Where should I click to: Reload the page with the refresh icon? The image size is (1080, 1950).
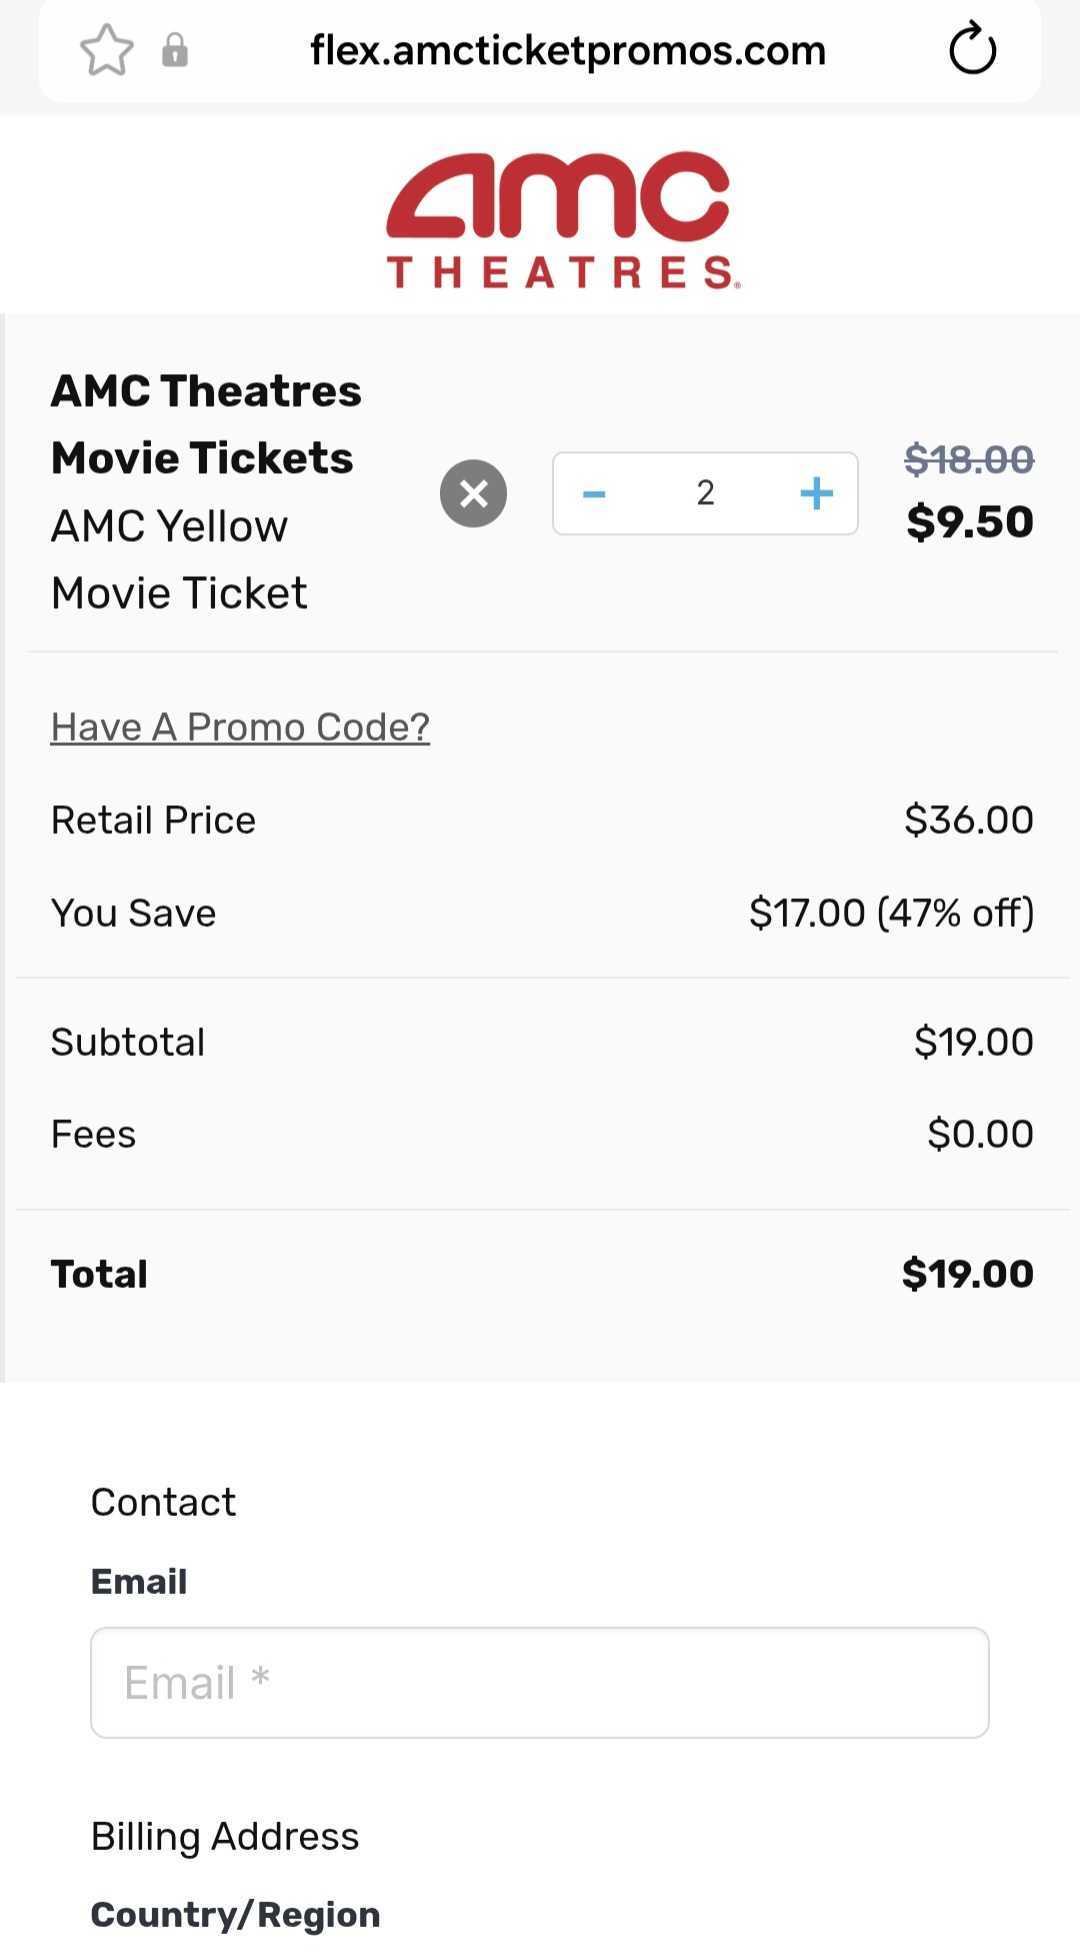pos(972,49)
